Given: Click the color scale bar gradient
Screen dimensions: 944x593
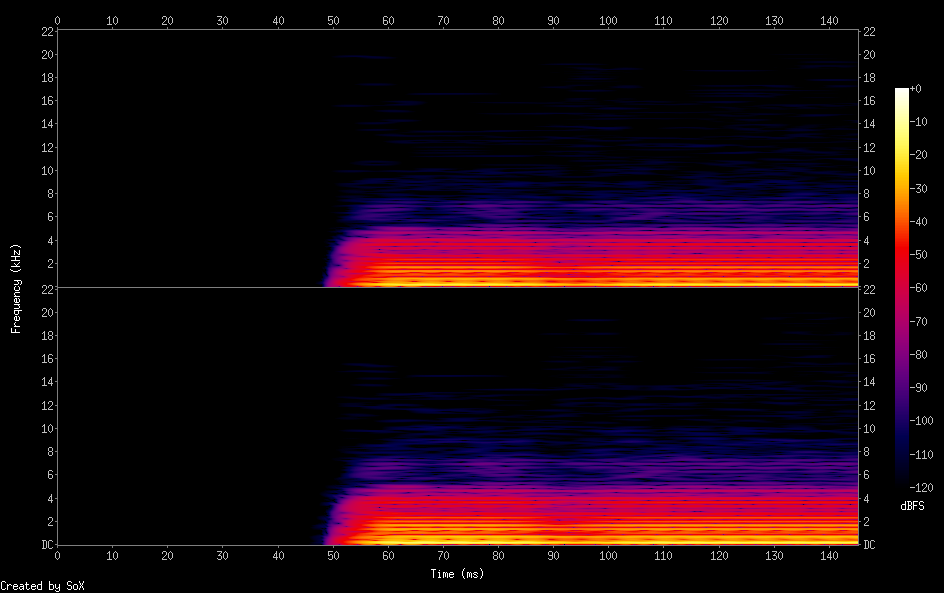Looking at the screenshot, I should coord(902,287).
